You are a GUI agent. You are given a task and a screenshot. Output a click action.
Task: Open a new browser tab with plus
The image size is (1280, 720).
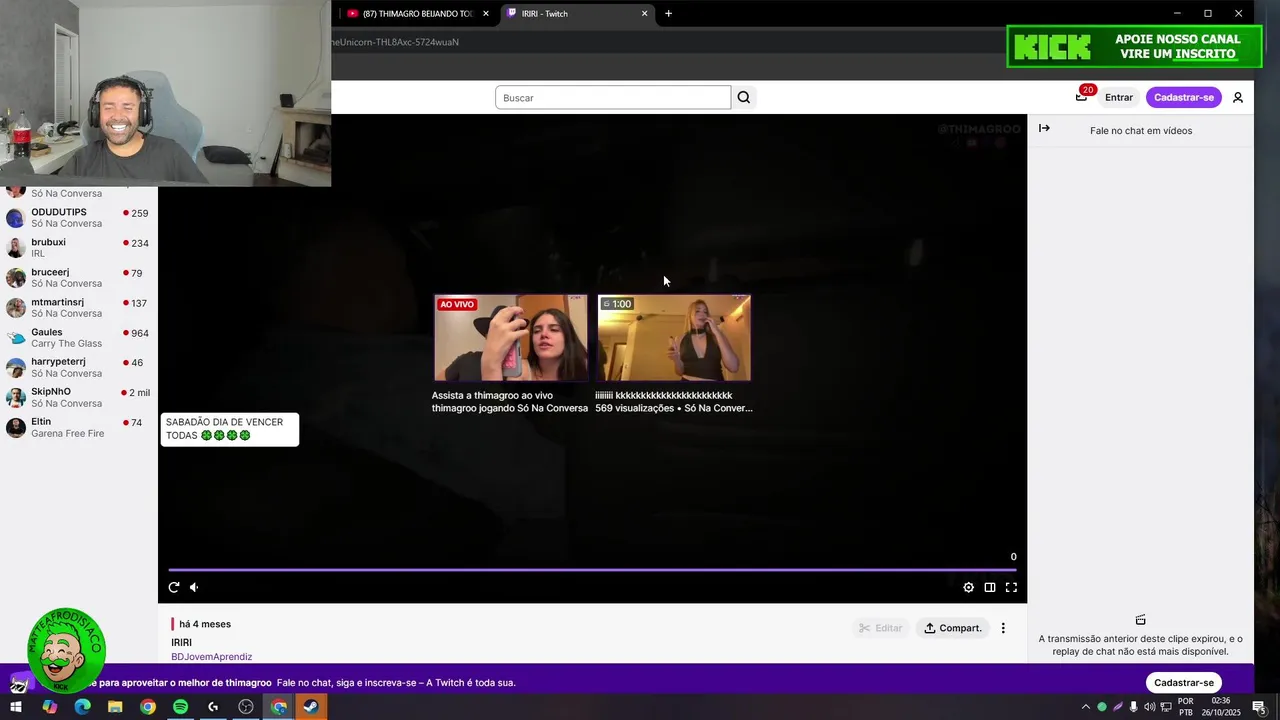click(668, 13)
